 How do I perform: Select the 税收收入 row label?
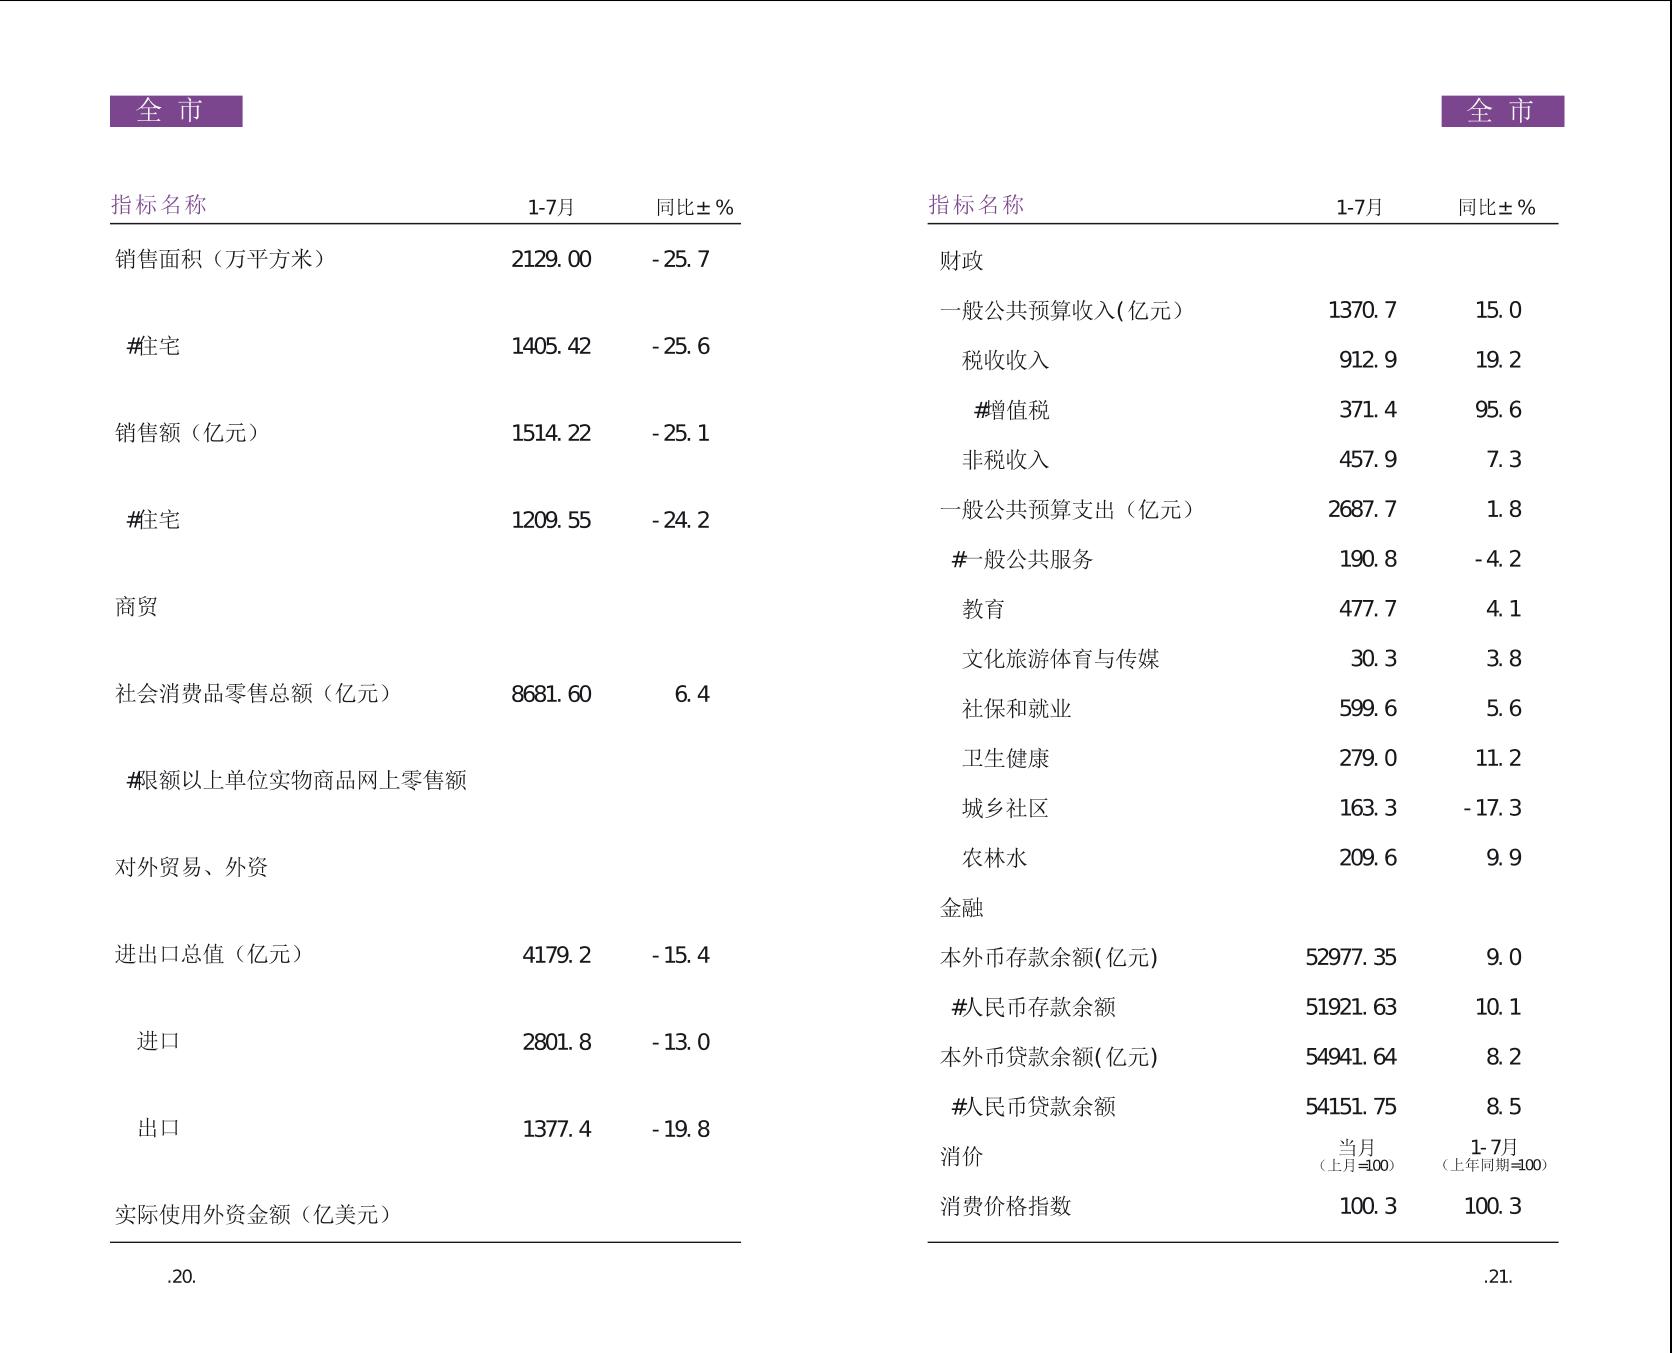(x=1006, y=361)
